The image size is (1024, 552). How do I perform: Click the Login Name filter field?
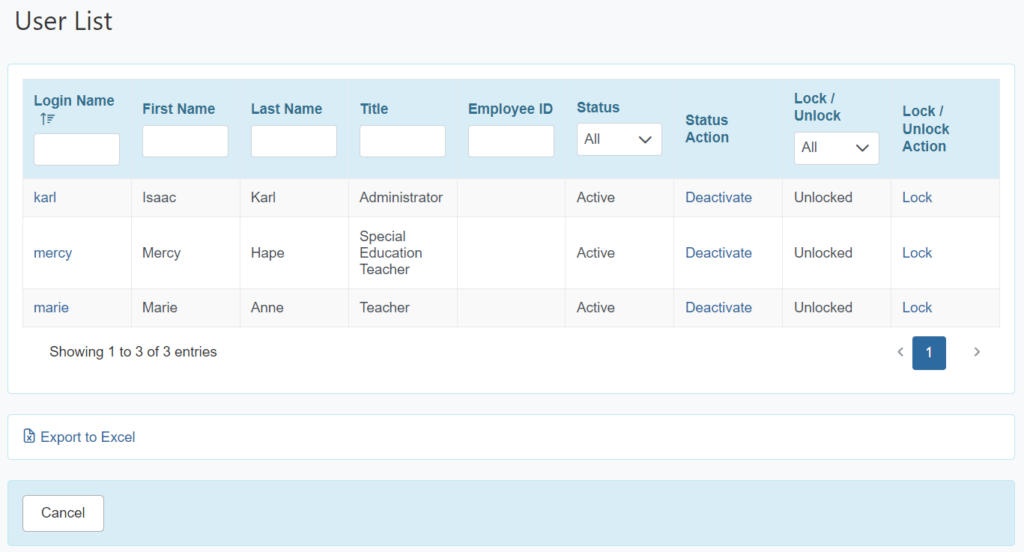tap(76, 149)
